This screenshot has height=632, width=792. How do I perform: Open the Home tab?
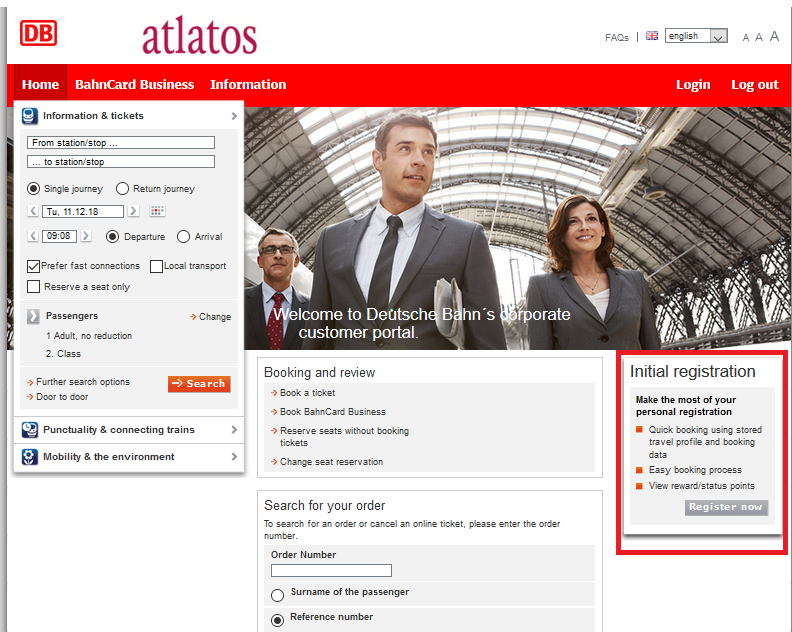coord(40,84)
